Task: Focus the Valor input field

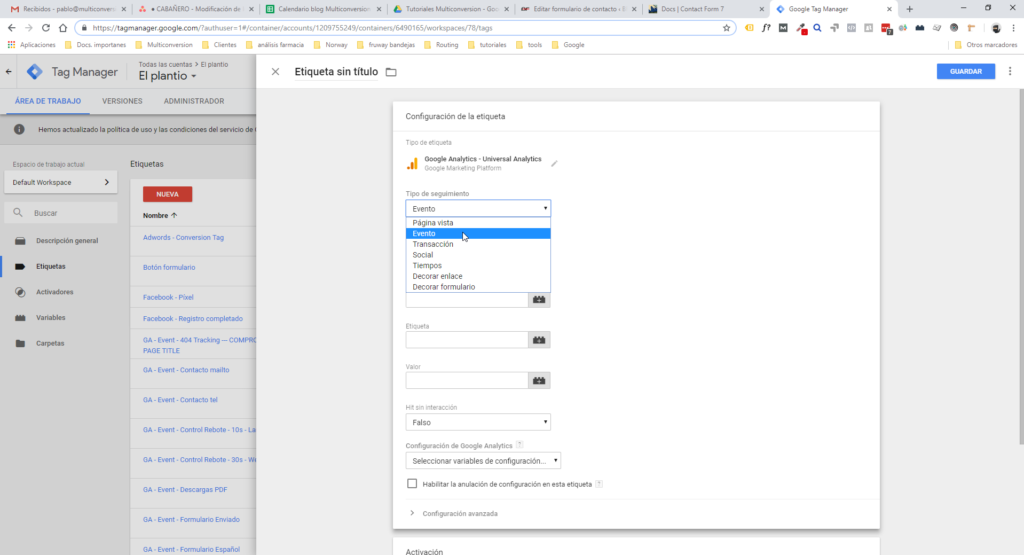Action: (467, 380)
